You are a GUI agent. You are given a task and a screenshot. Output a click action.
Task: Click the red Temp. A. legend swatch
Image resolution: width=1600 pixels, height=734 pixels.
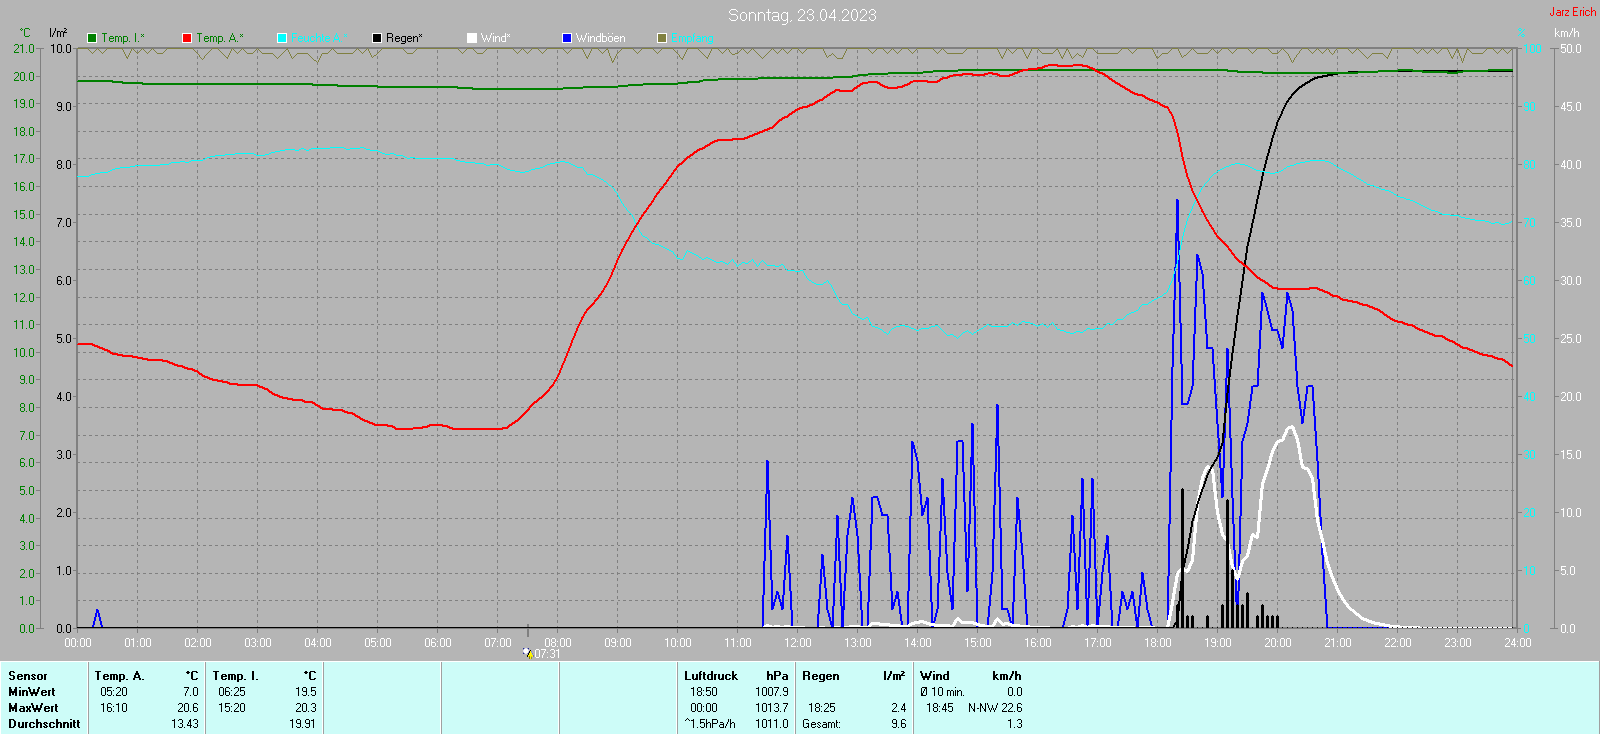pyautogui.click(x=187, y=38)
